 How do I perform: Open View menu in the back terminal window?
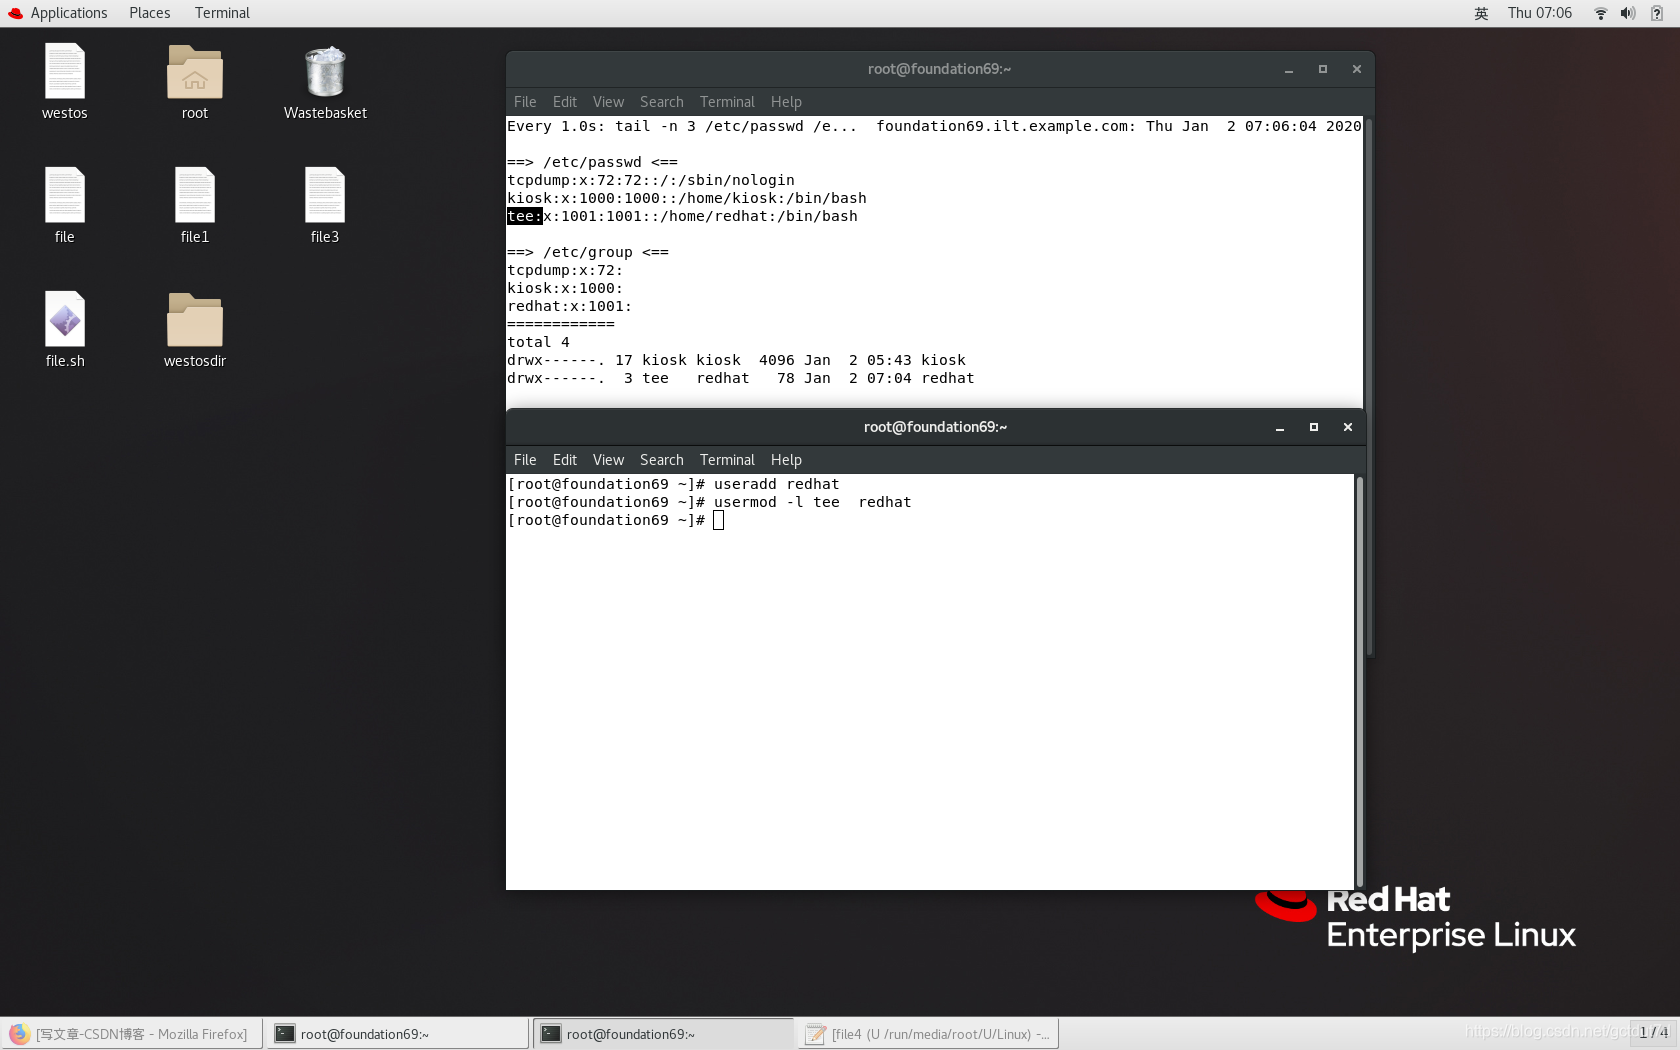coord(608,102)
